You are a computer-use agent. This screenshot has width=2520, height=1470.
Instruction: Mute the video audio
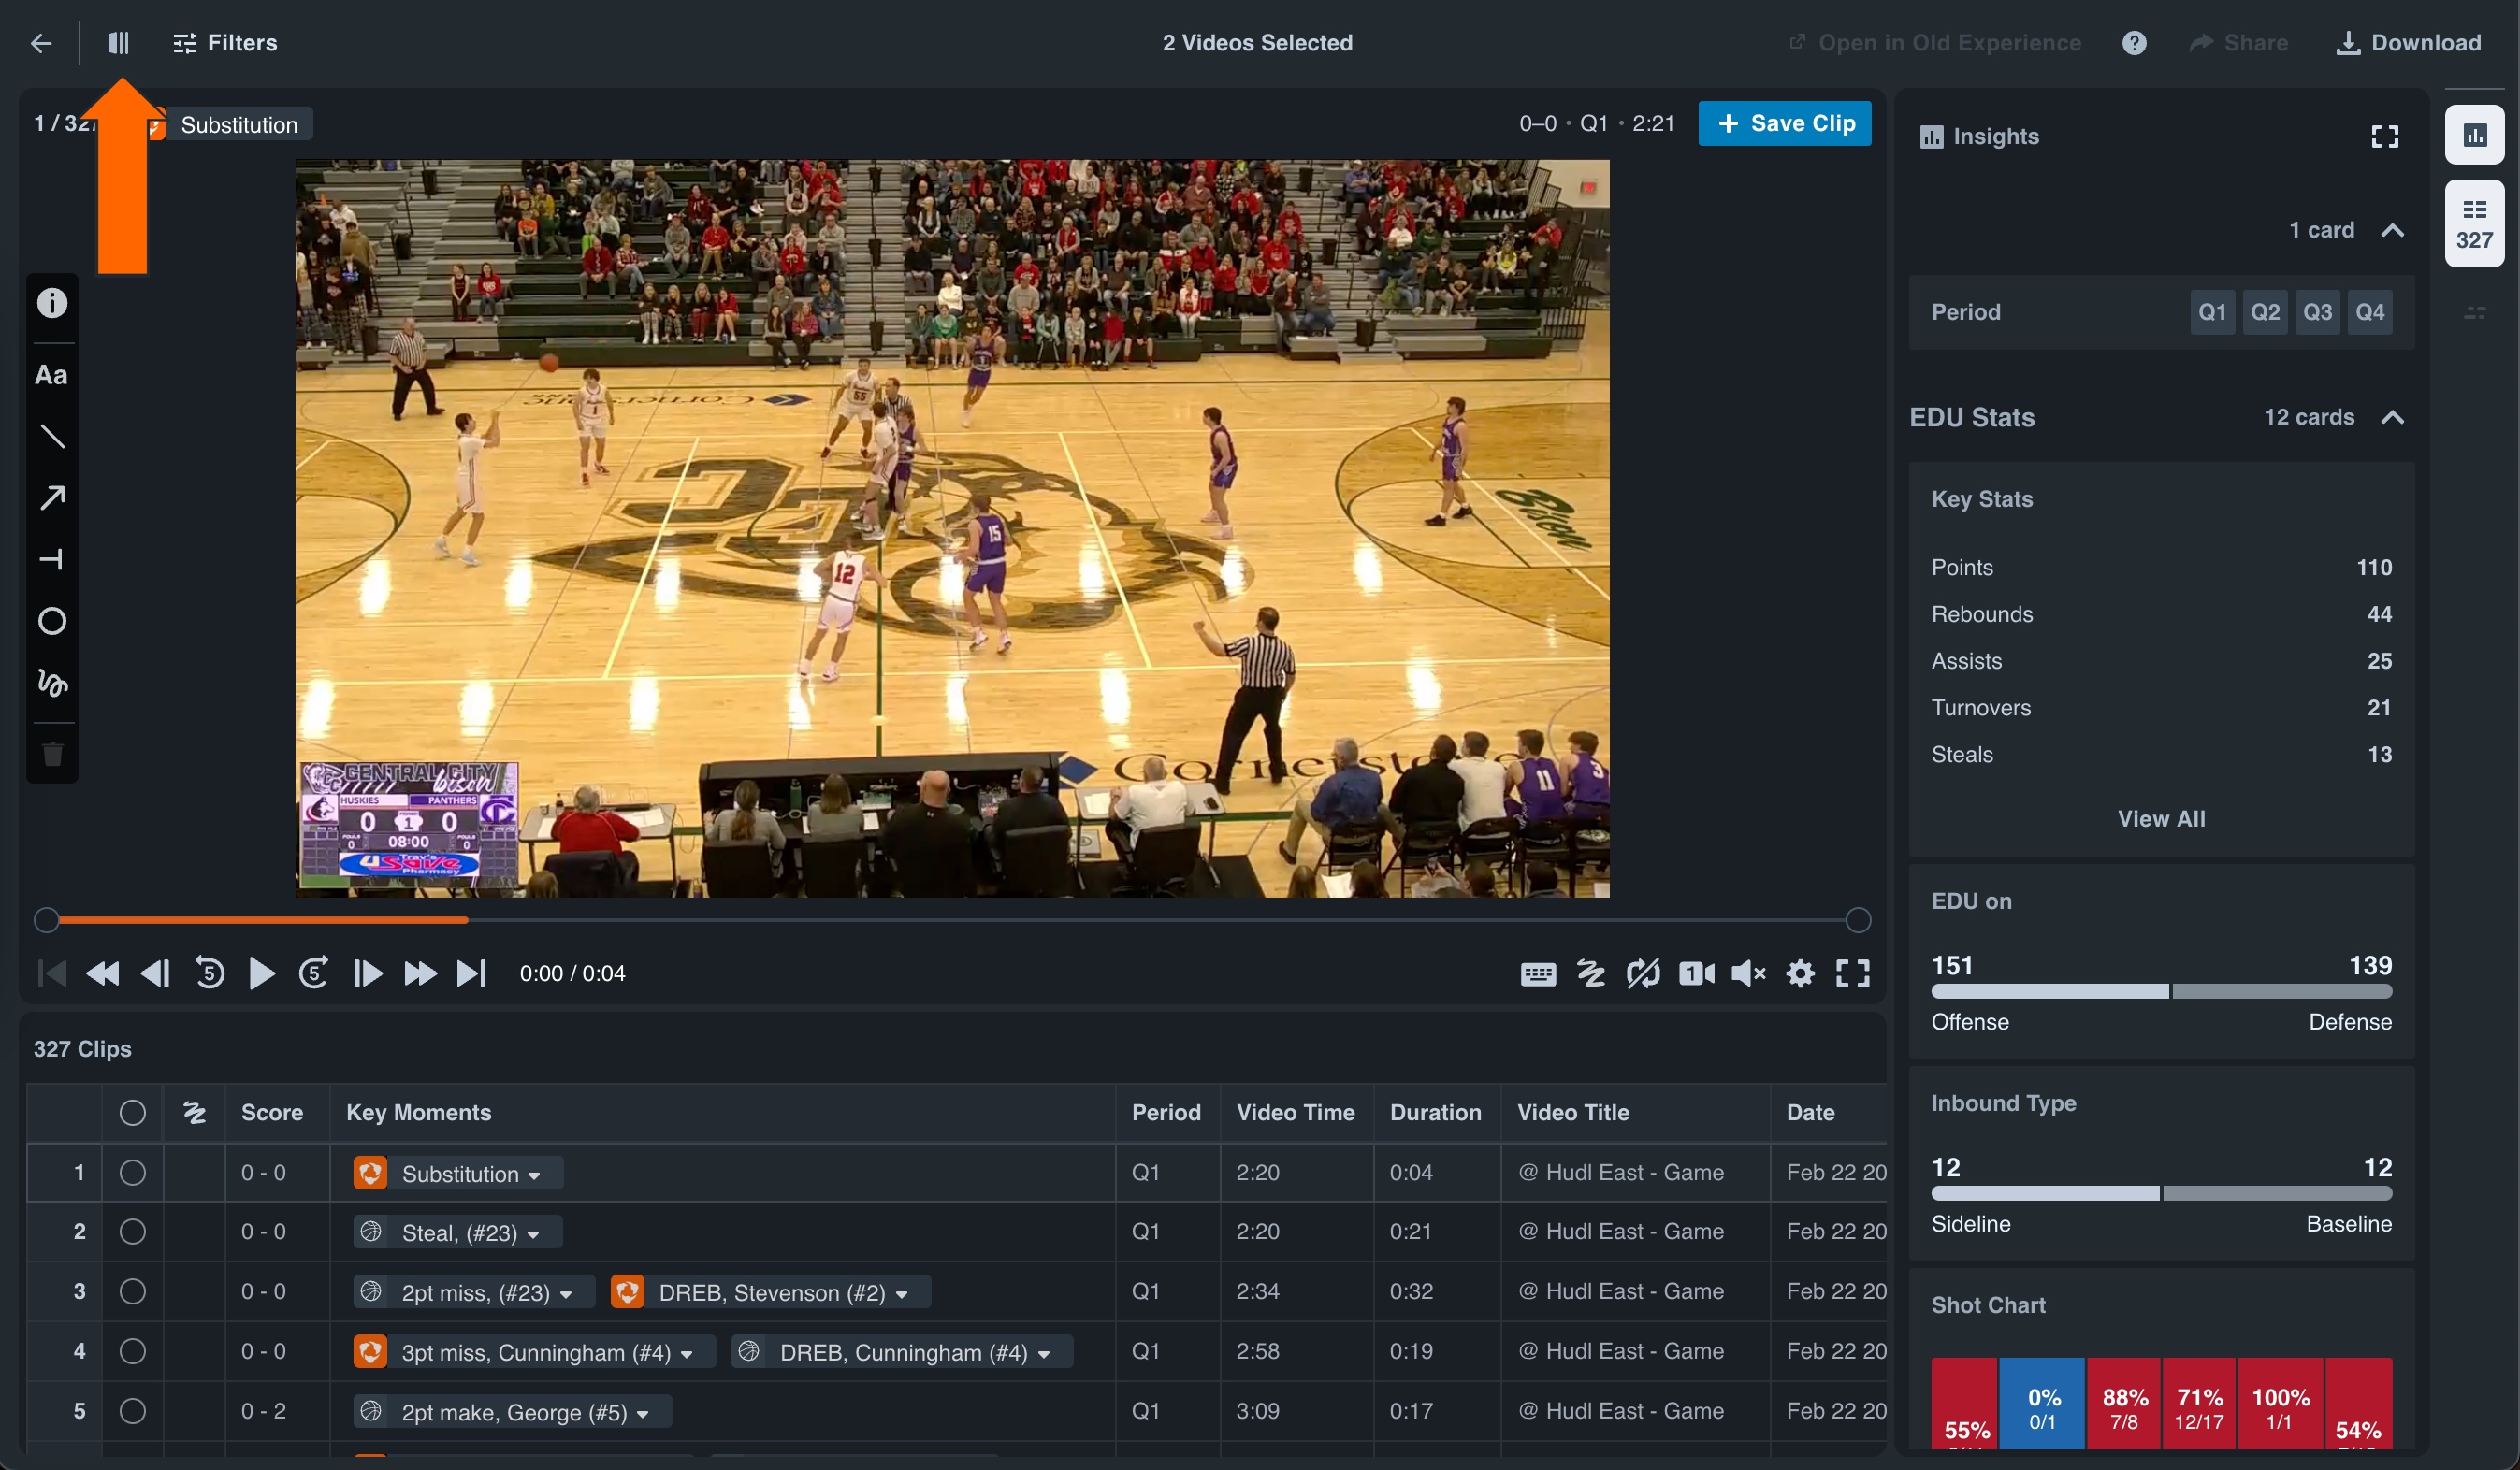tap(1749, 973)
